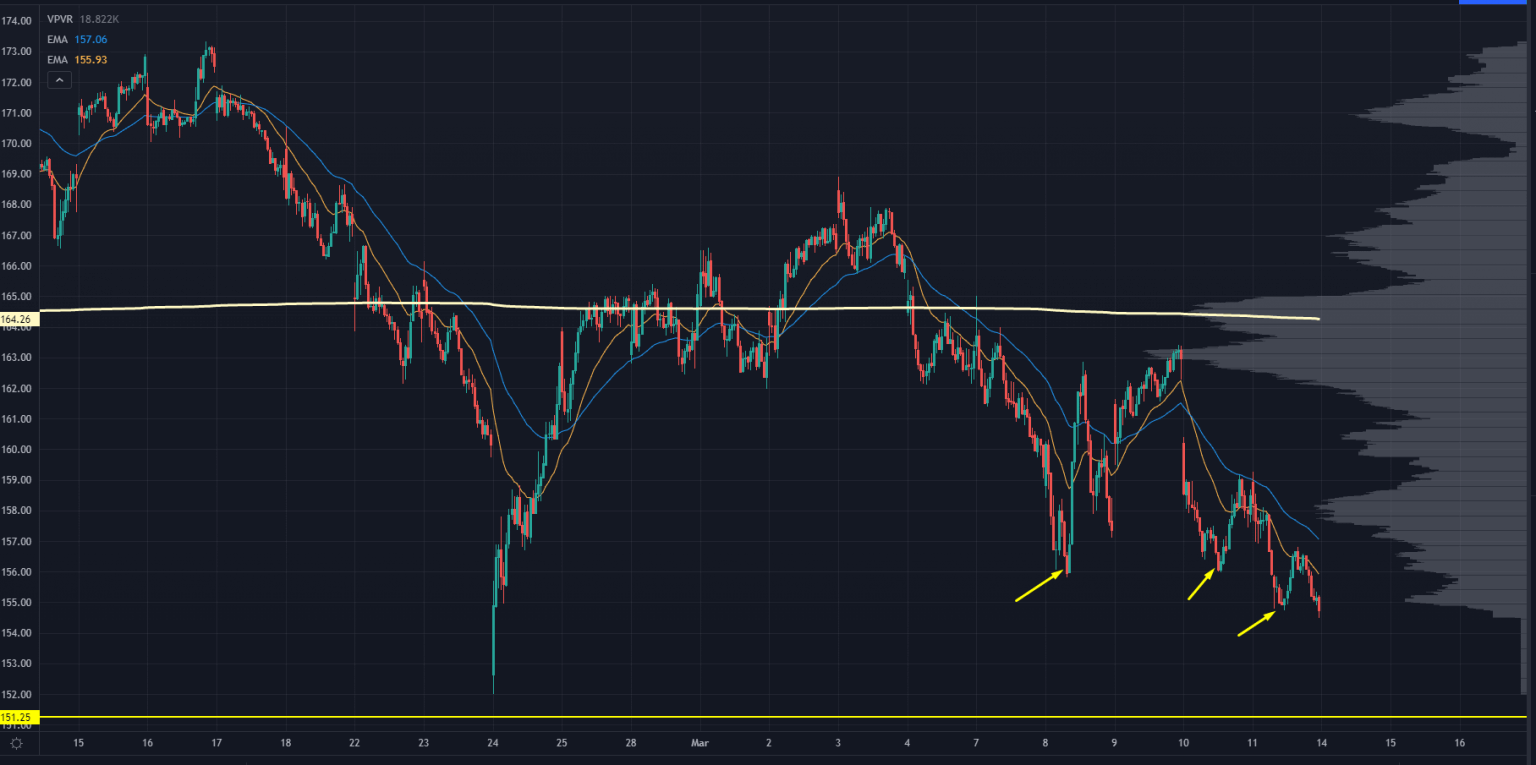Collapse the indicator legend with the chevron button
The width and height of the screenshot is (1536, 765).
click(x=58, y=80)
